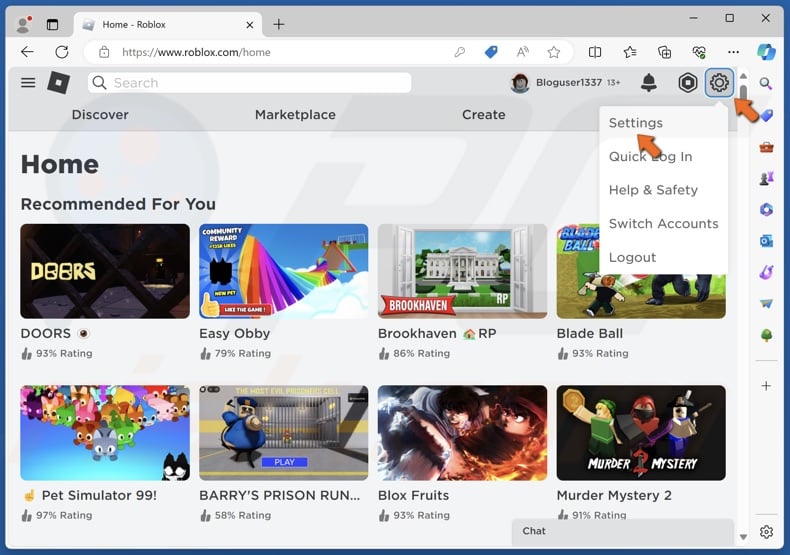790x555 pixels.
Task: Close the Home - Roblox tab
Action: pos(249,25)
